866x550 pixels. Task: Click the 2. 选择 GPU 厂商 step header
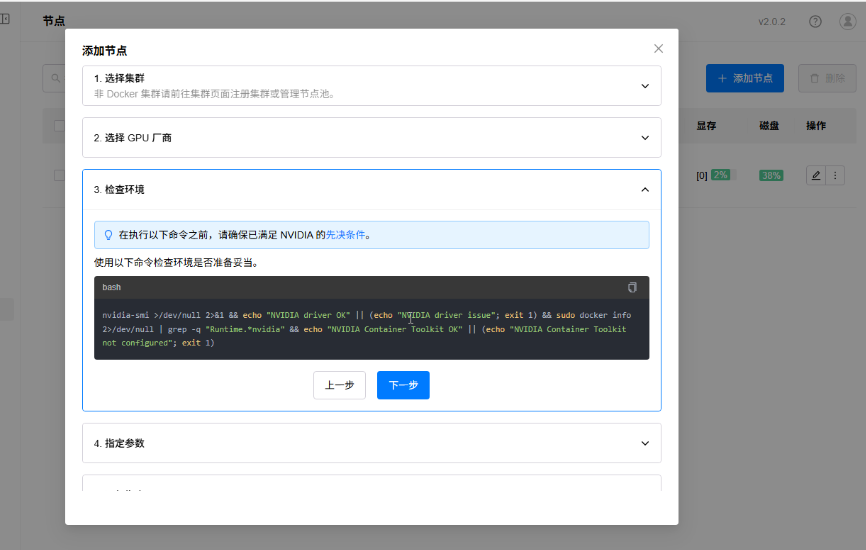pos(372,138)
